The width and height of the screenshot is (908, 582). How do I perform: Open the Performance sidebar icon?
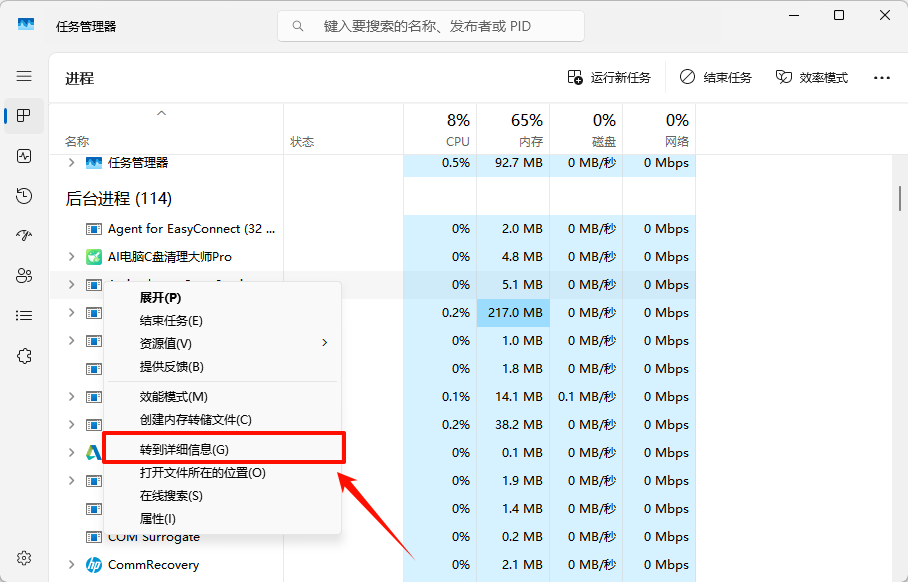pos(24,156)
